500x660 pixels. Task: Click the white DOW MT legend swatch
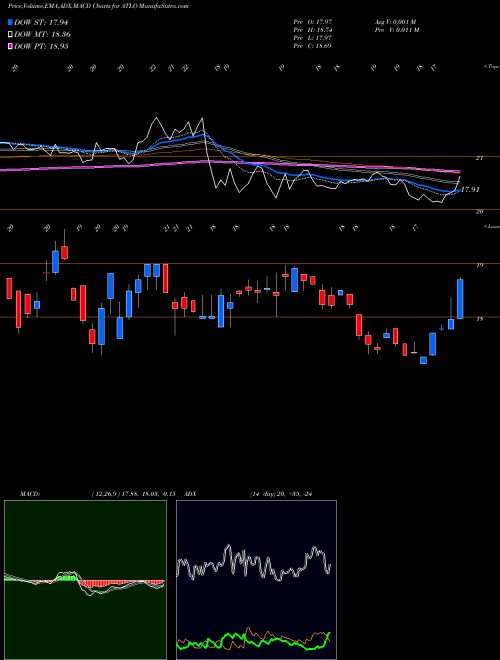(11, 35)
